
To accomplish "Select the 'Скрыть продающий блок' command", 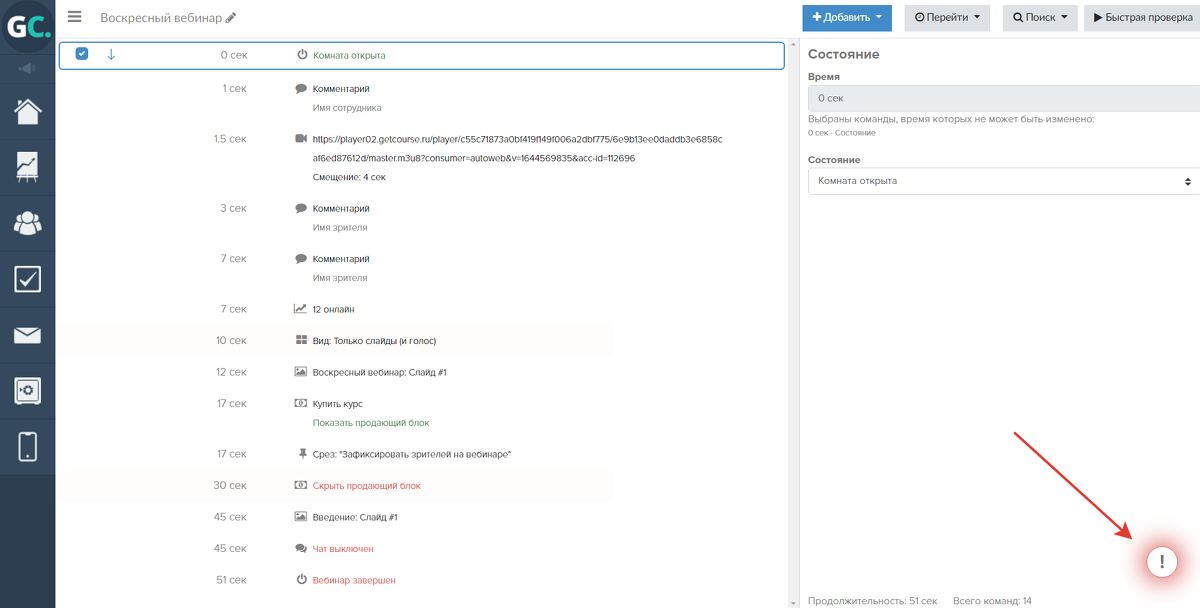I will point(366,486).
